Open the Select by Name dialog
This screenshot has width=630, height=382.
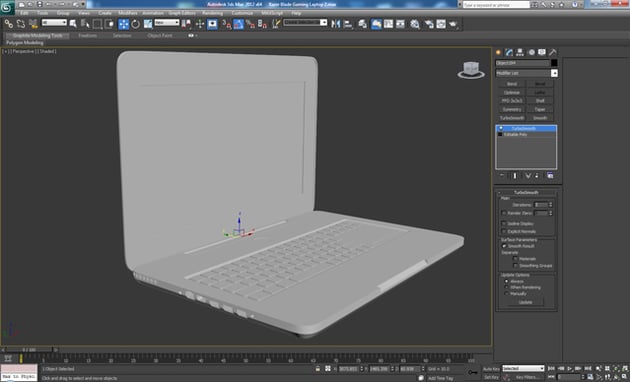click(85, 24)
